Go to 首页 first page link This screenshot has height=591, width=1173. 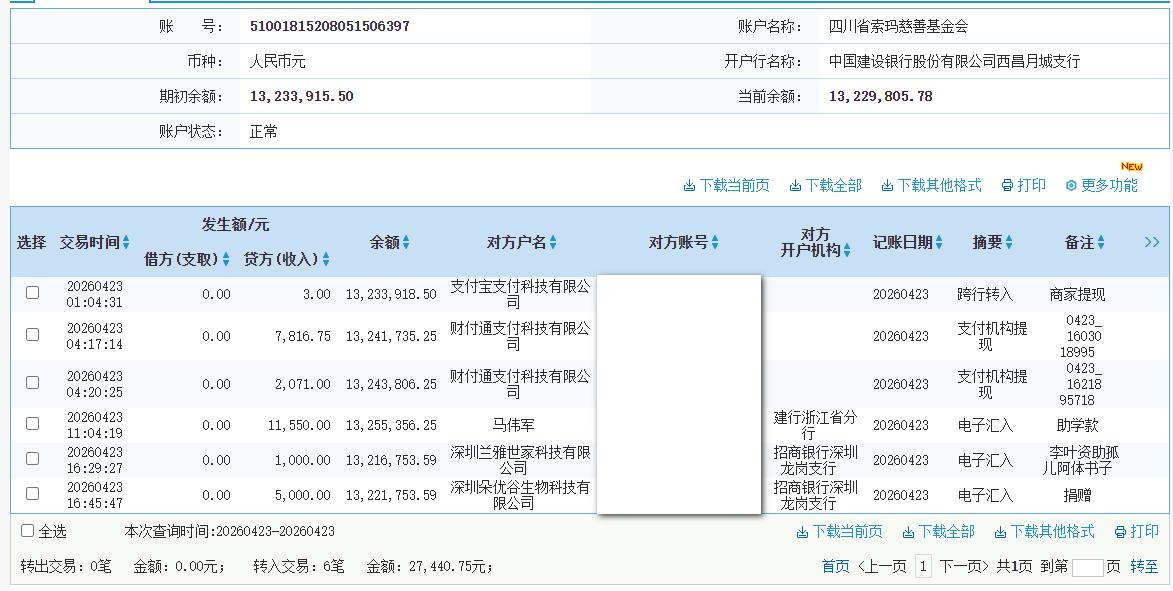835,567
